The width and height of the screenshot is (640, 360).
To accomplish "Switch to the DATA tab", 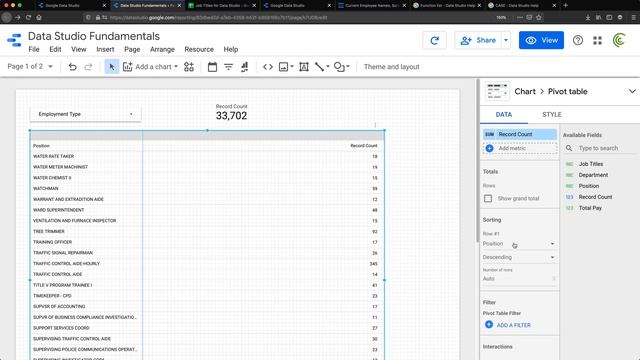I will pos(504,115).
